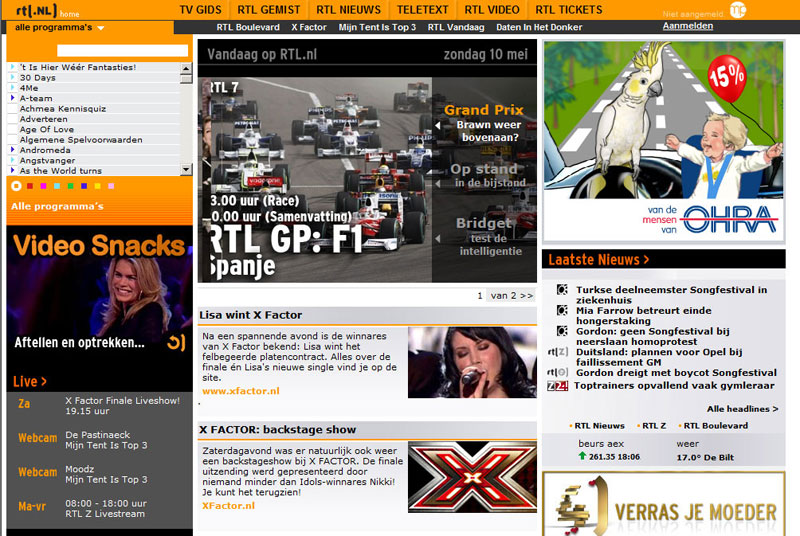The image size is (800, 536).
Task: Click the Aanmelden link
Action: click(688, 26)
